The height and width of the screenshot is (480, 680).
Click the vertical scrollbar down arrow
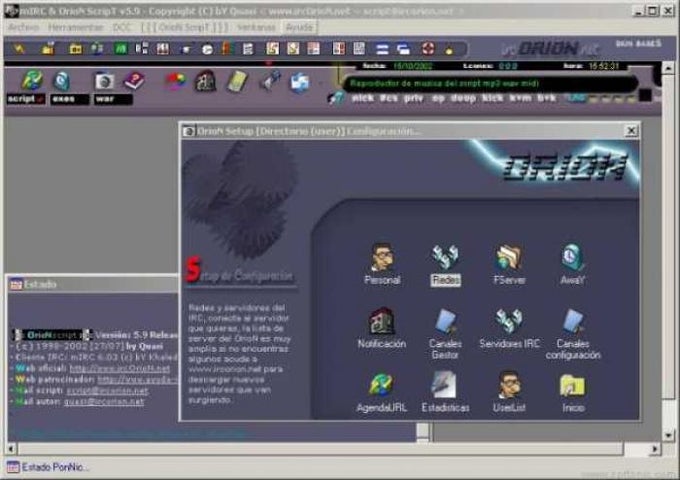click(x=668, y=435)
